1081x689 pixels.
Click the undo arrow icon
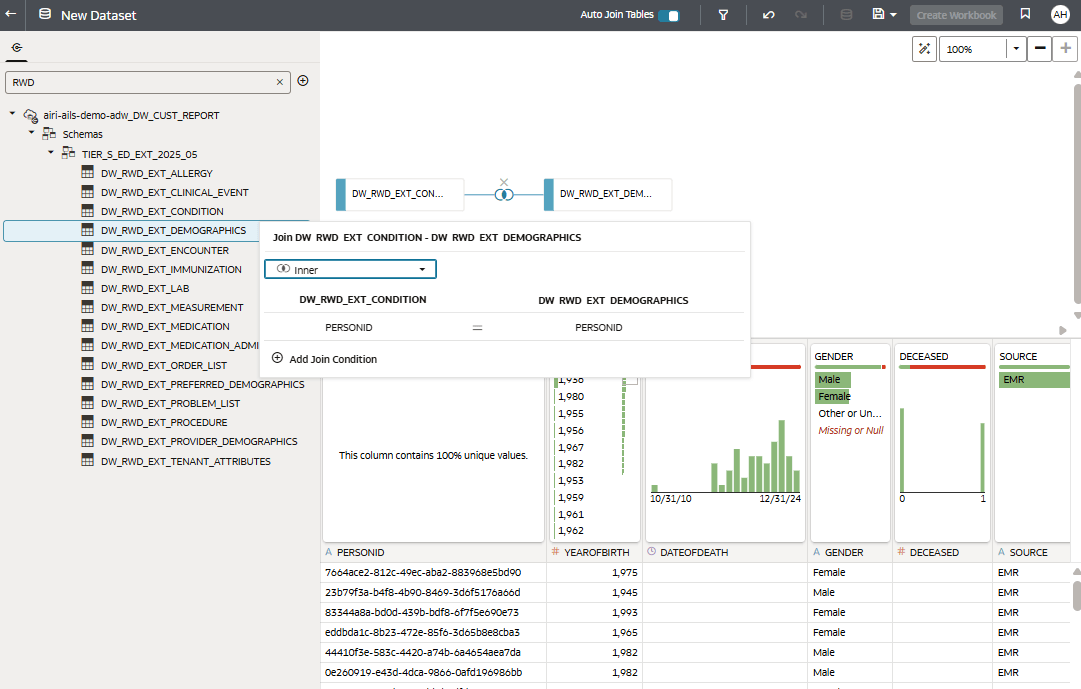[x=769, y=14]
